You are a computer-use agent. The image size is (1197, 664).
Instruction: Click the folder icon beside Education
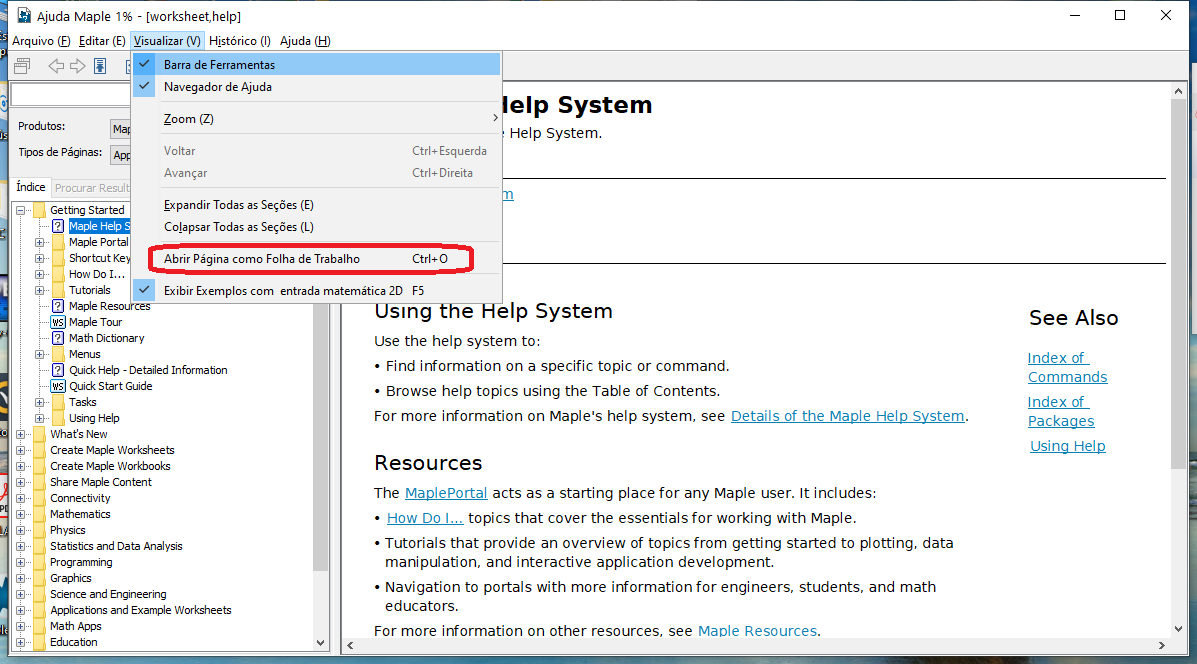[x=40, y=643]
